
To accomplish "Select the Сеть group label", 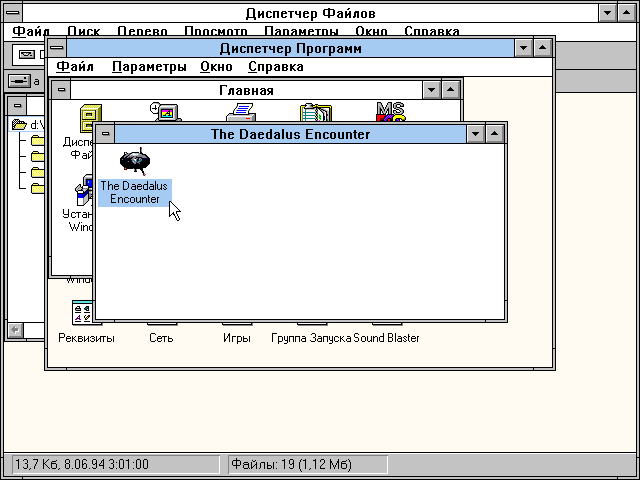I will point(161,338).
